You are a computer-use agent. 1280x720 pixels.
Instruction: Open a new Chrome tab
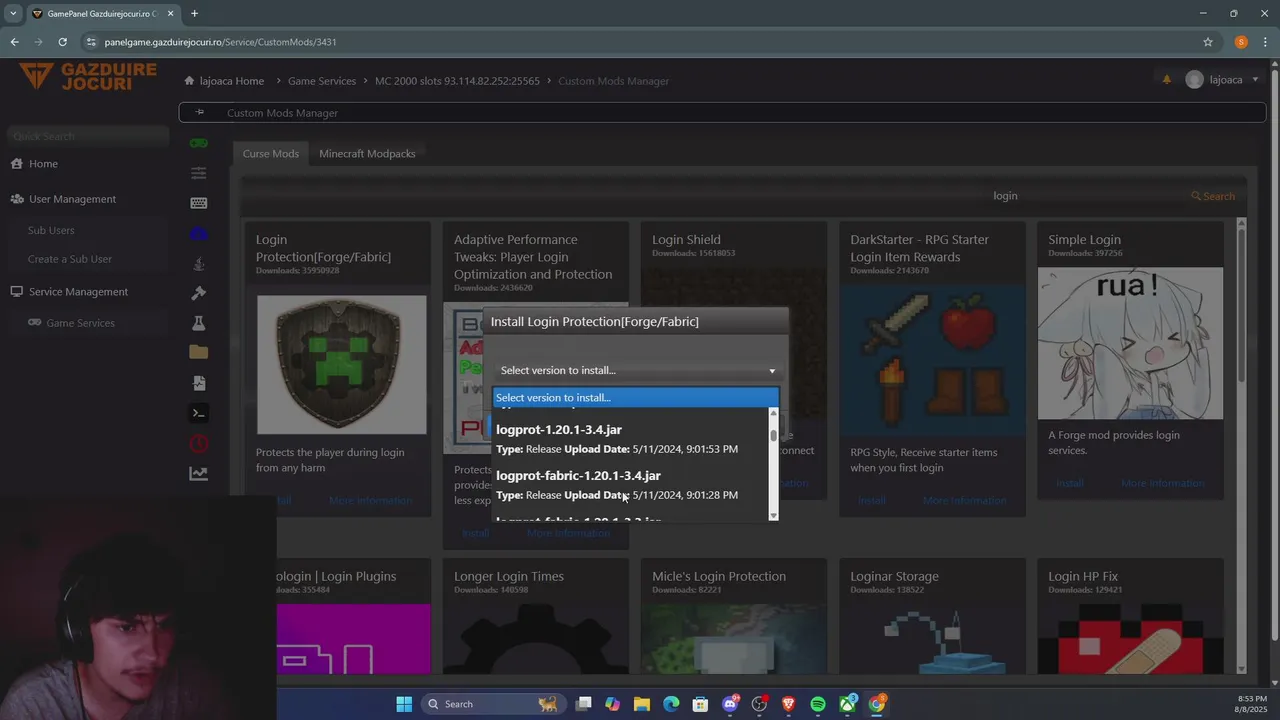pos(194,14)
